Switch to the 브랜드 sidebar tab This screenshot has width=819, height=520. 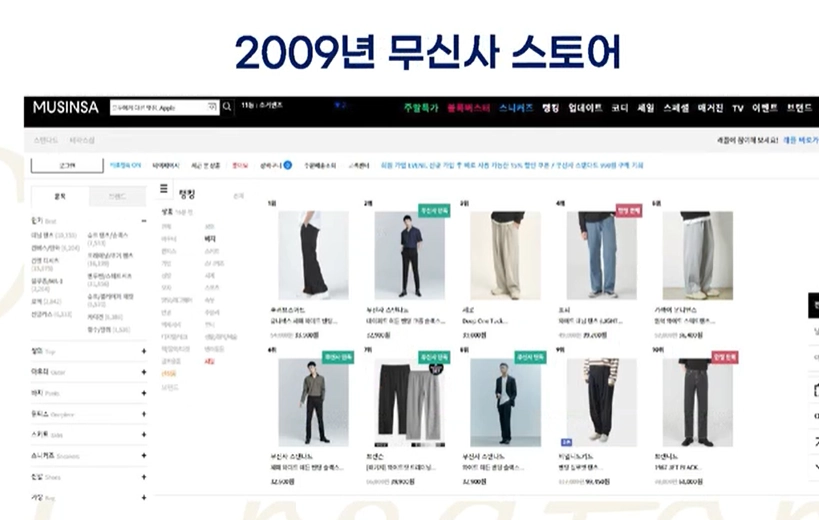(118, 197)
